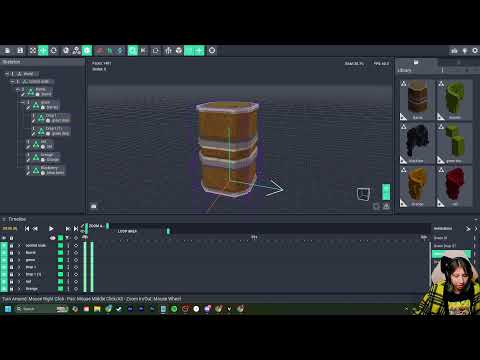Collapse the green node in Skeleton tree
This screenshot has height=360, width=480.
(x=23, y=102)
